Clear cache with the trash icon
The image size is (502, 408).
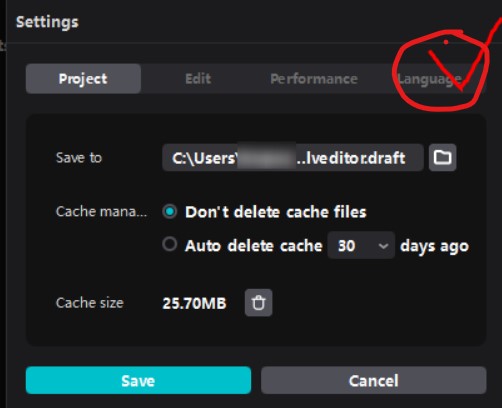[x=259, y=303]
